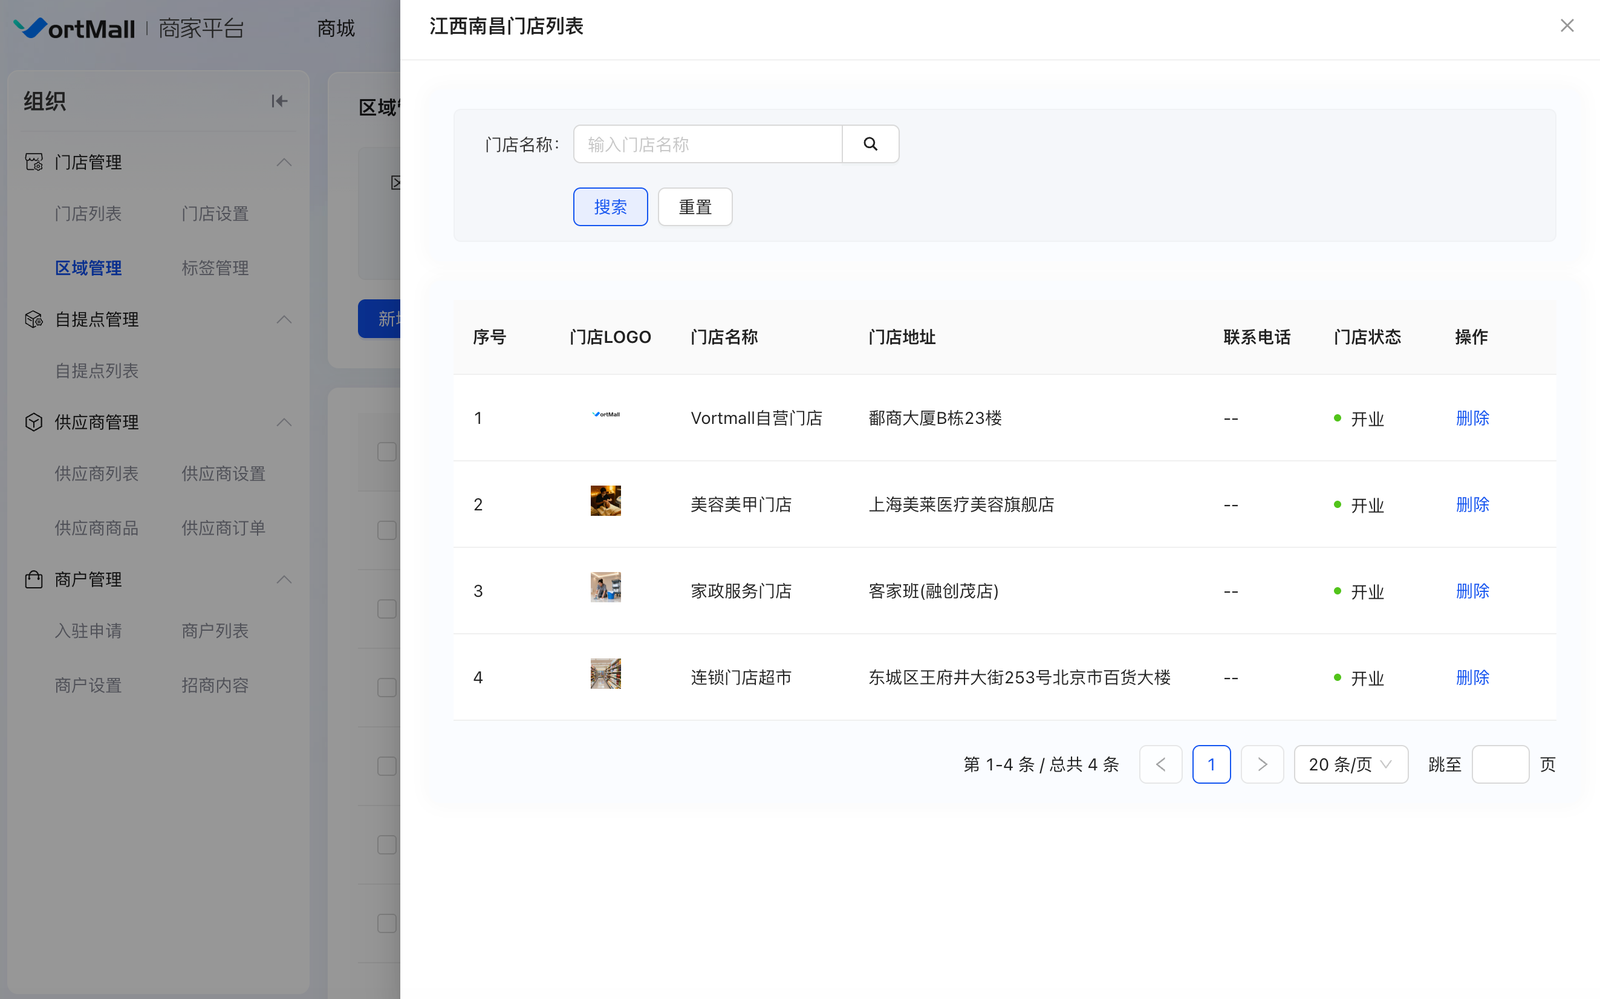Click the 门店管理 store icon
Image resolution: width=1600 pixels, height=999 pixels.
click(34, 162)
